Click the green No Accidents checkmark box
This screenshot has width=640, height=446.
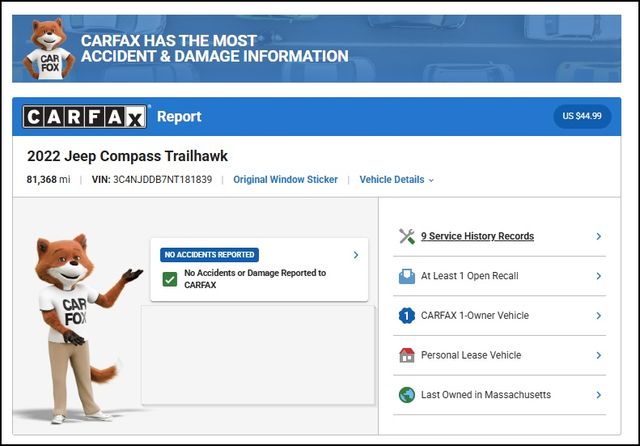click(x=169, y=278)
